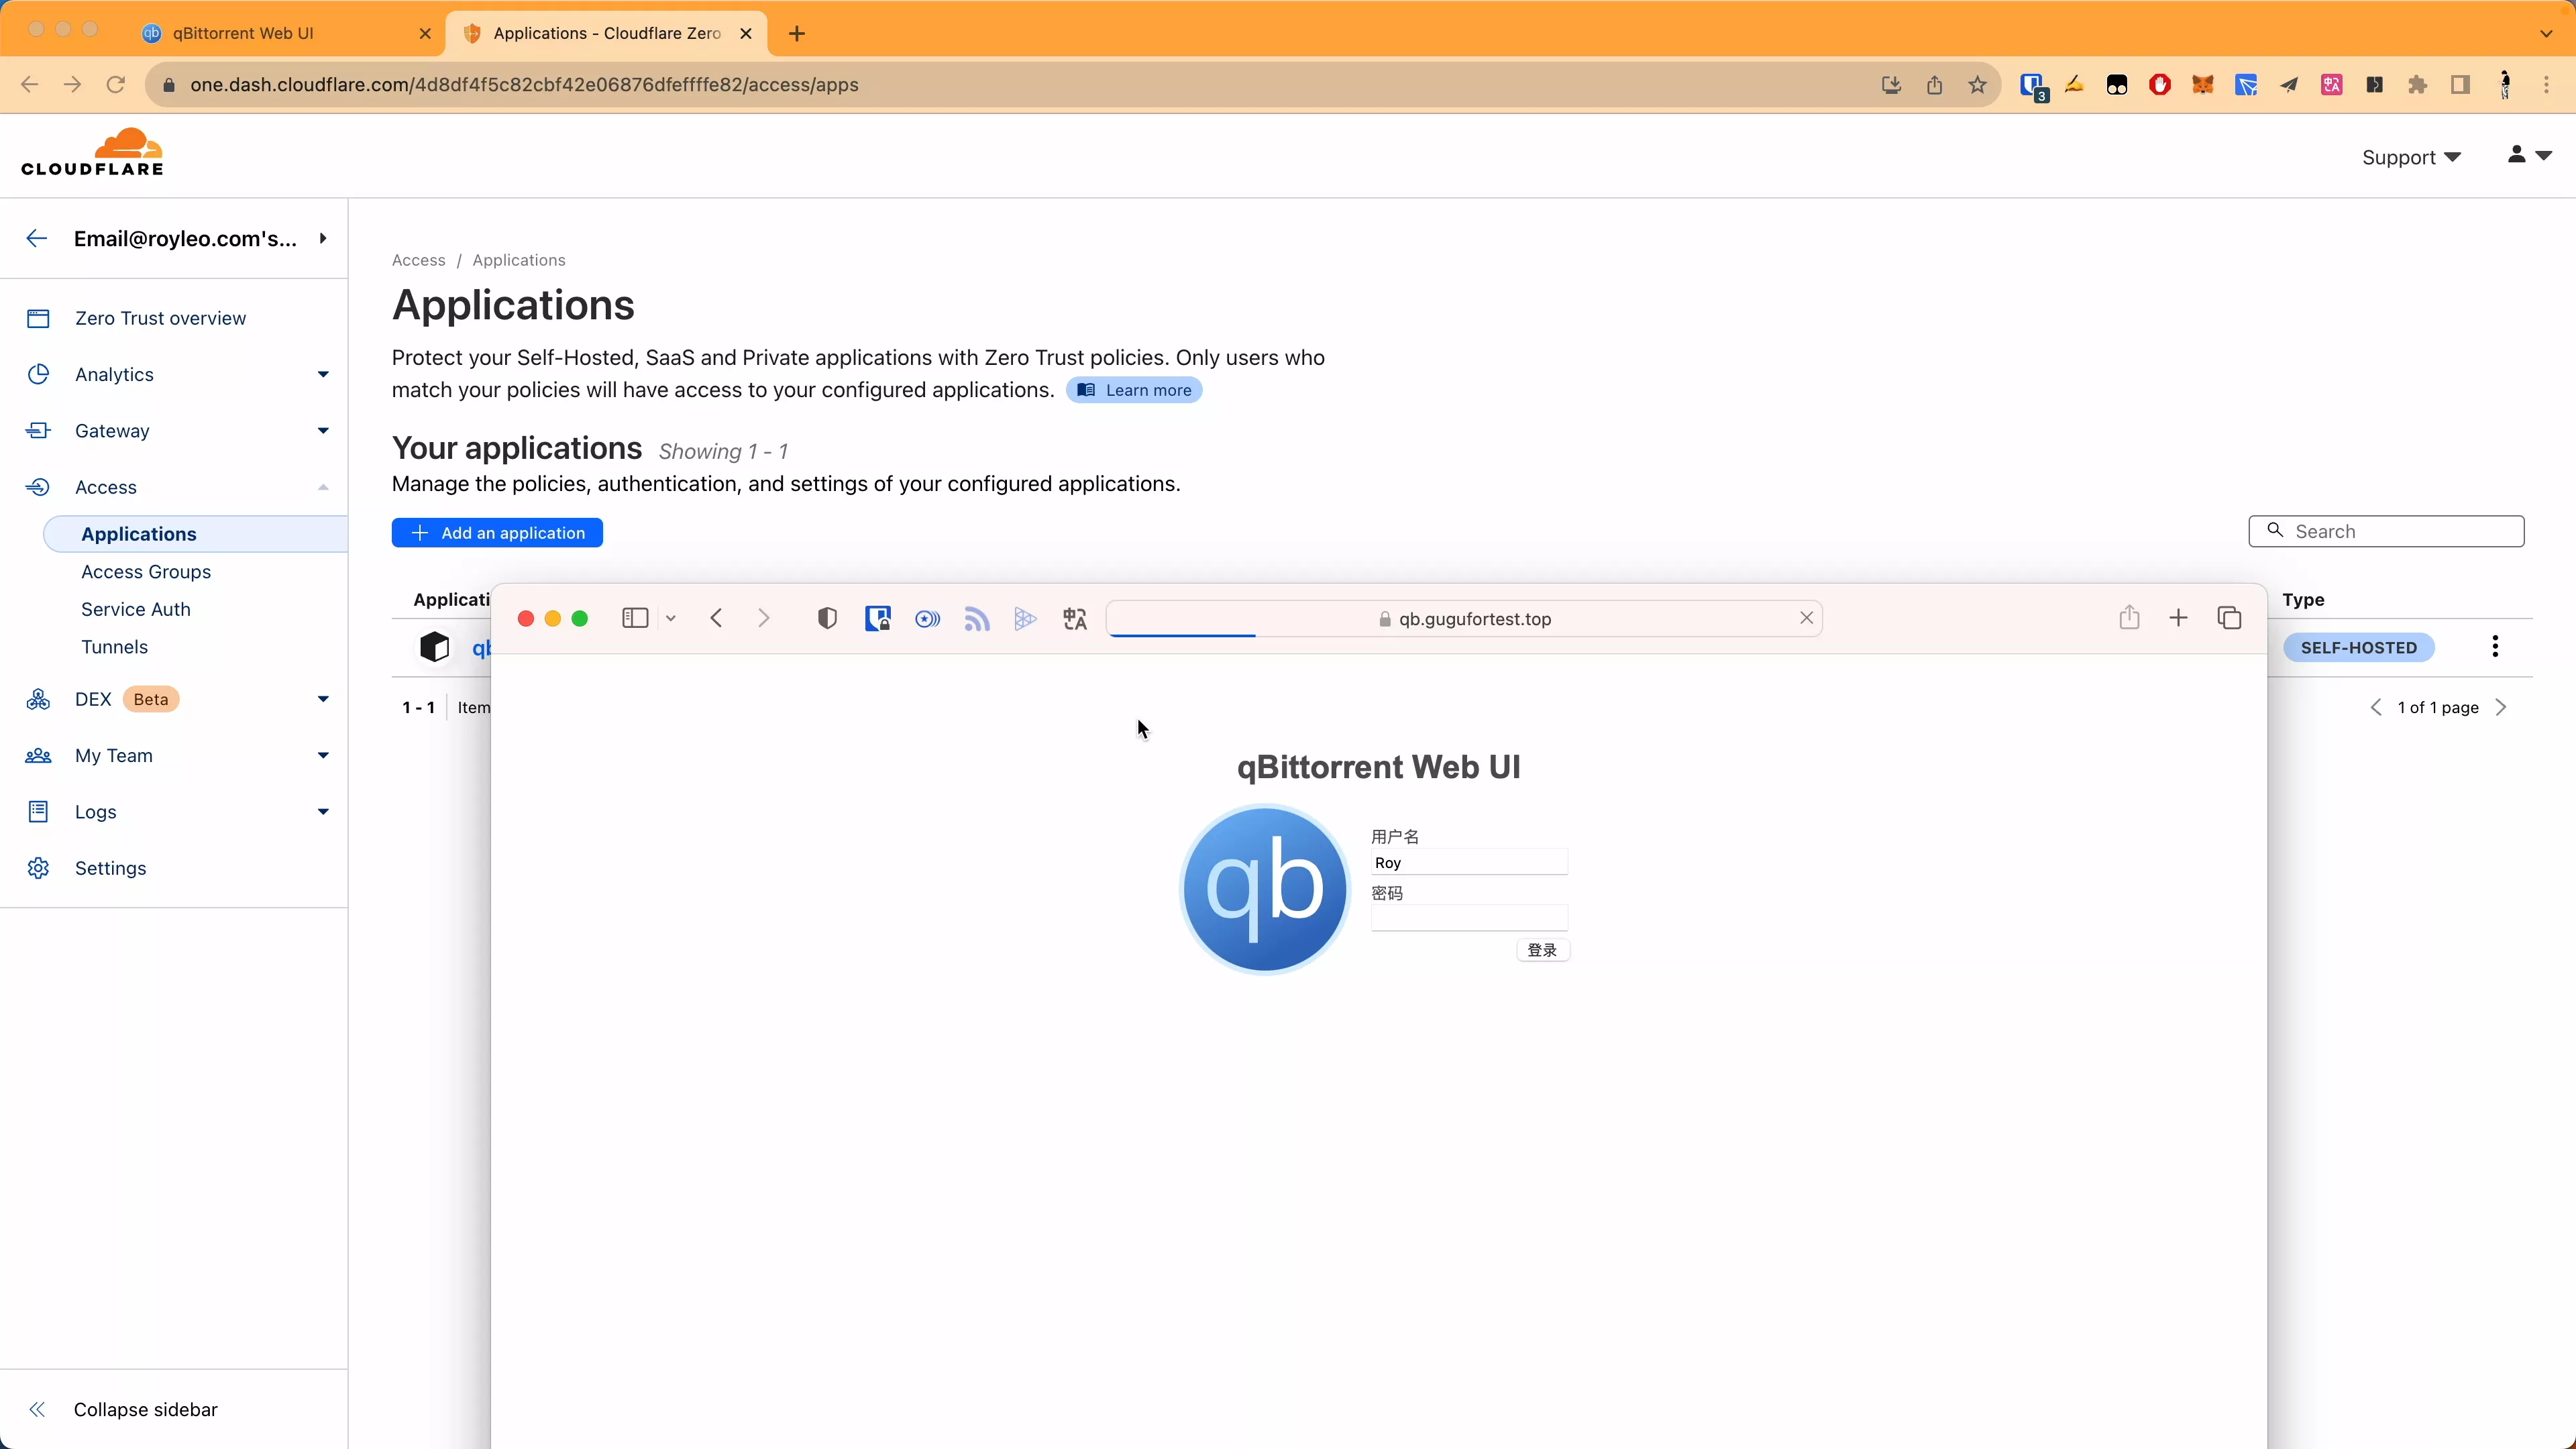
Task: Click the Access breadcrumb link
Action: (x=418, y=260)
